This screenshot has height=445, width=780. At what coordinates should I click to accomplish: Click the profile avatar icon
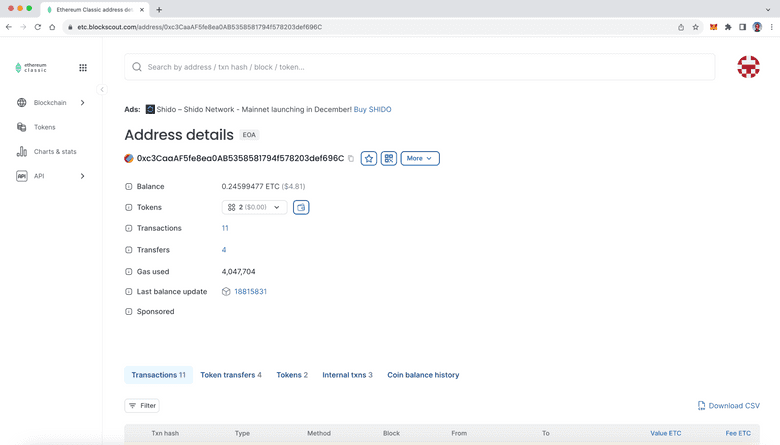click(748, 67)
